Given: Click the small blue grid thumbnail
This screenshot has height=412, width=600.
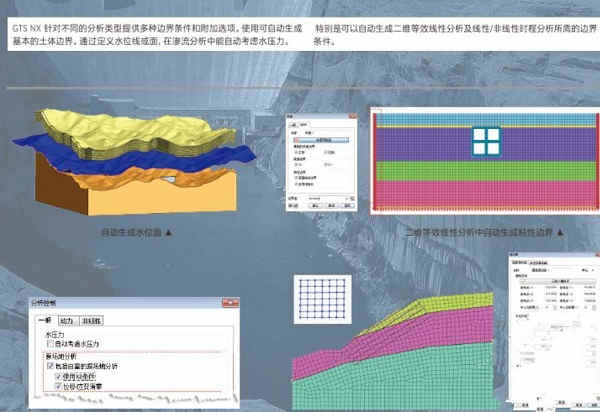Looking at the screenshot, I should pos(323,299).
